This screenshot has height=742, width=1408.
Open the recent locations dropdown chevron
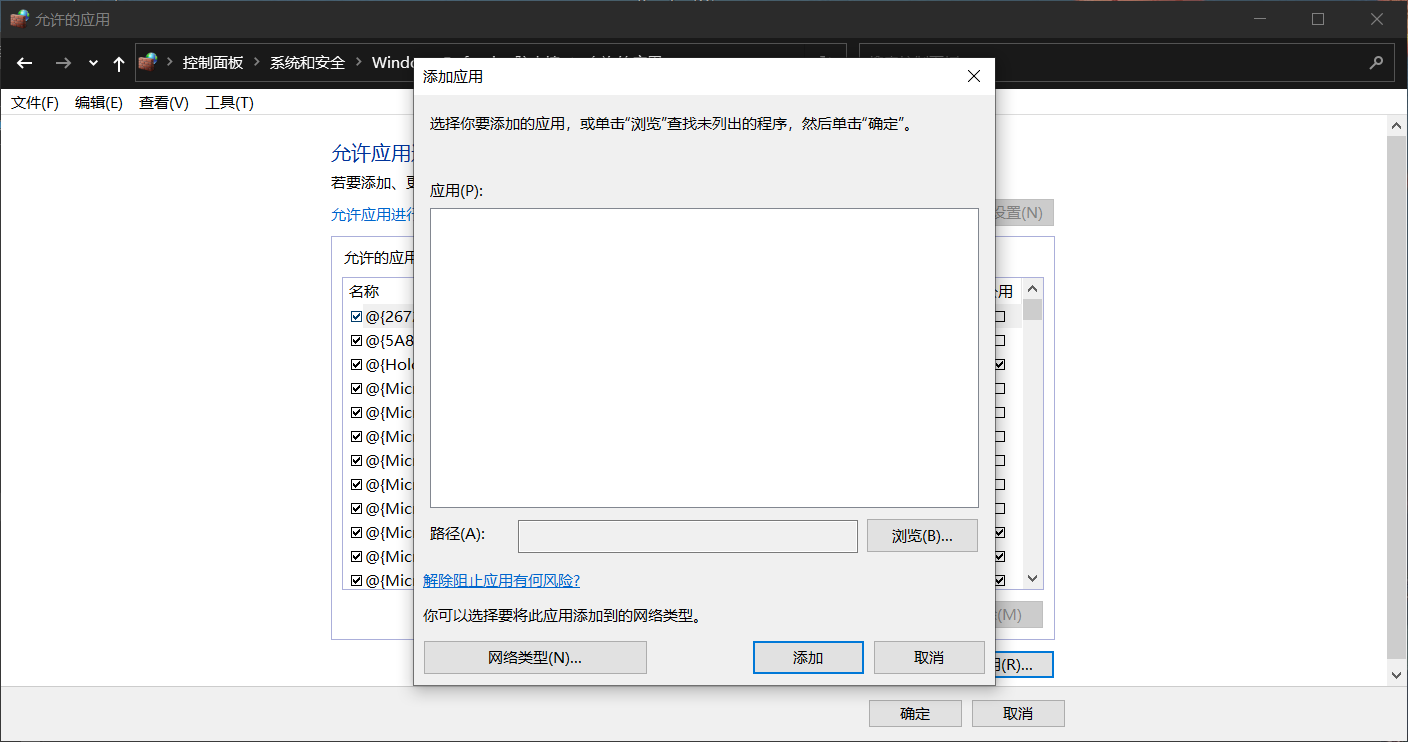[92, 63]
